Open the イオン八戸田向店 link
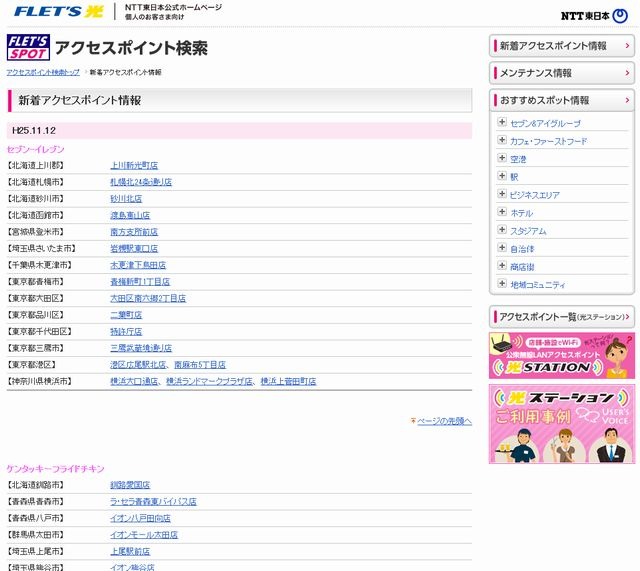 [x=140, y=518]
